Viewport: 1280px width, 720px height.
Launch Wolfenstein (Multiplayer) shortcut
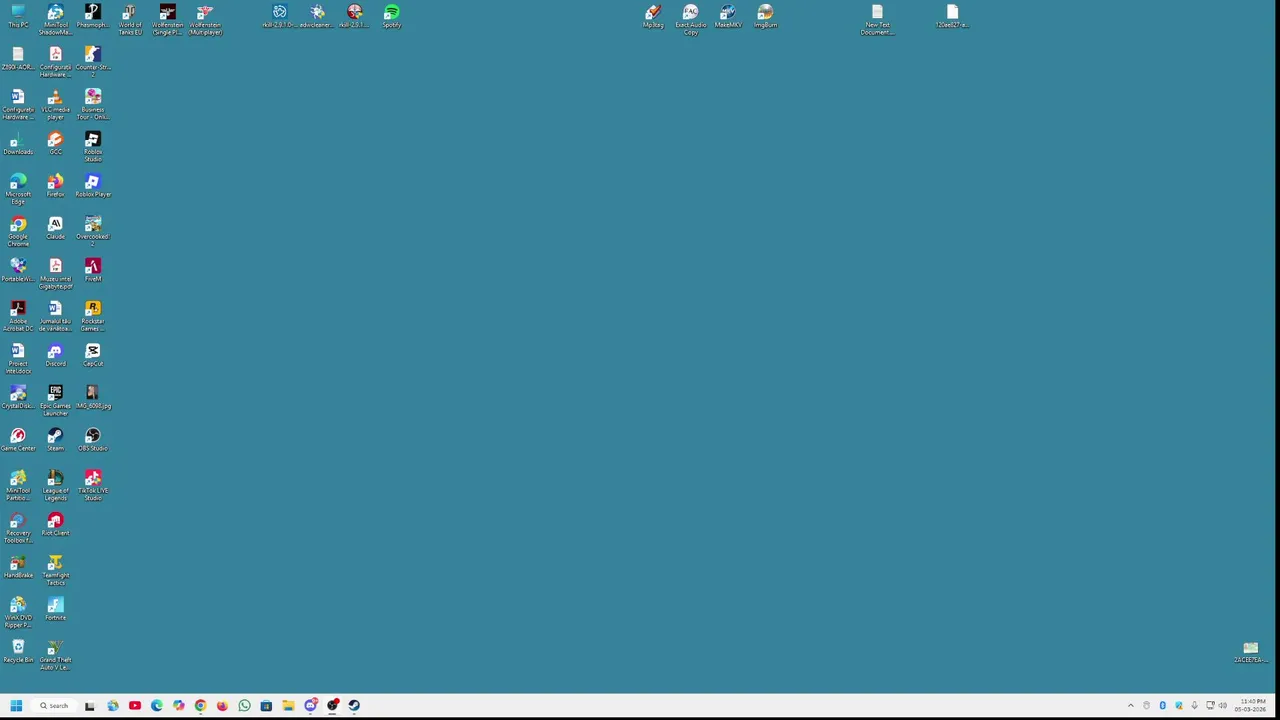coord(205,20)
